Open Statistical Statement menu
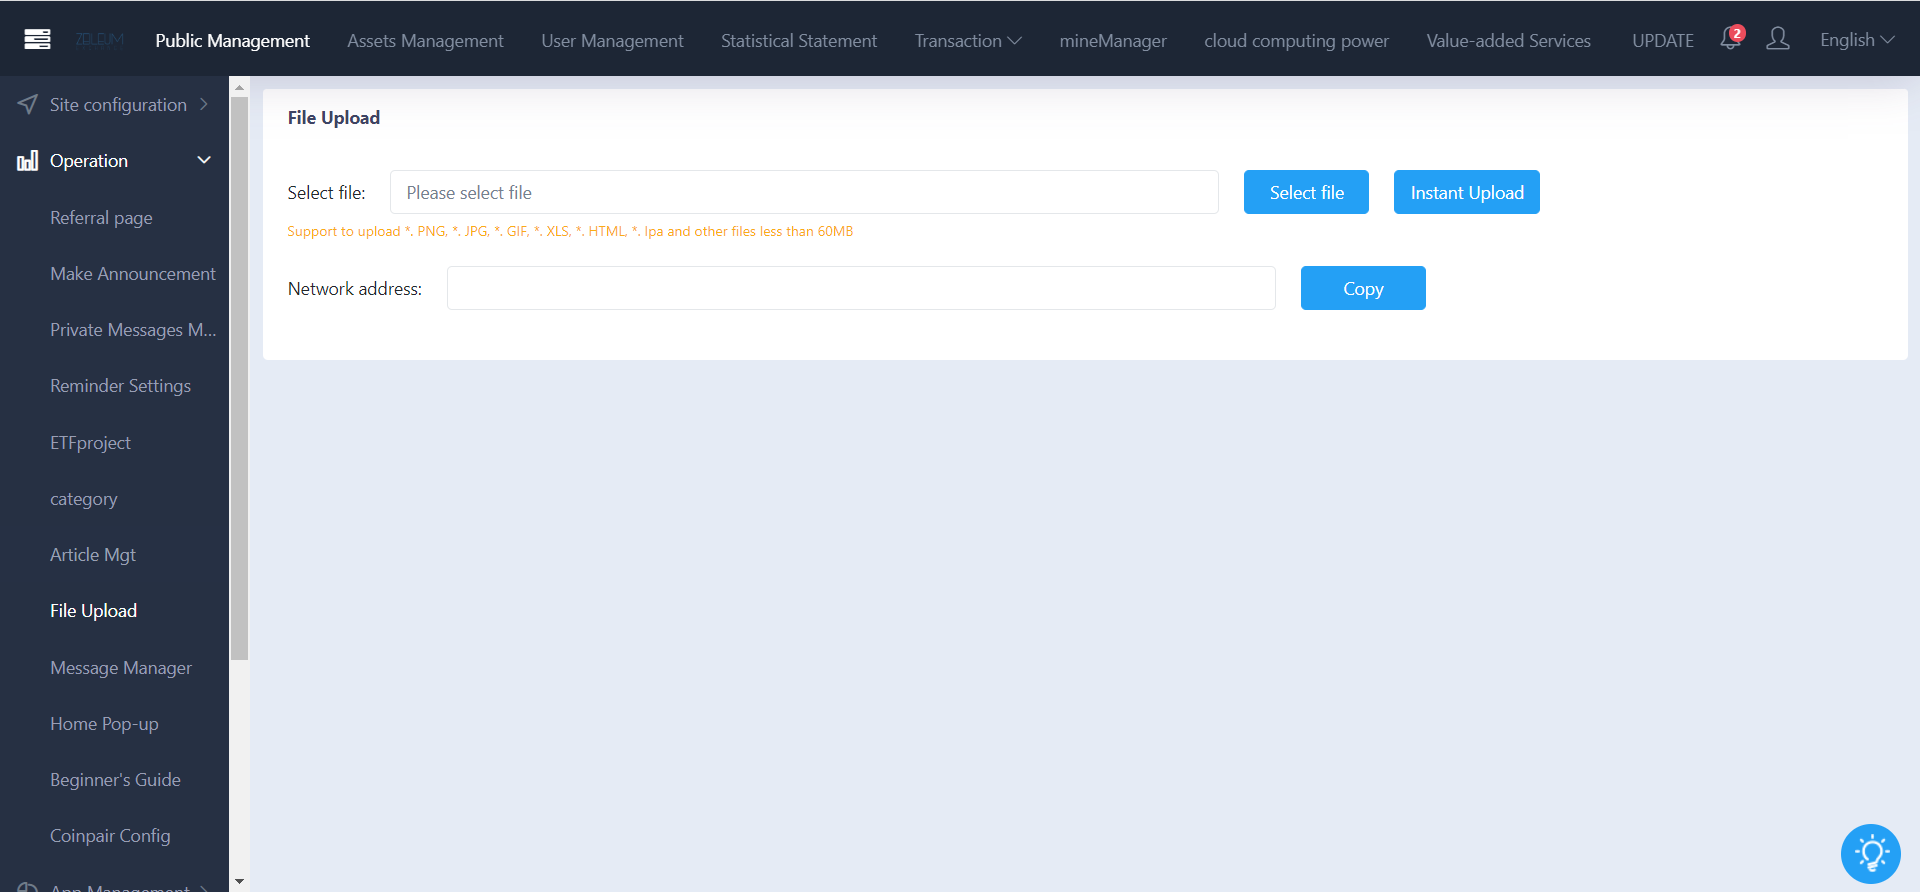Image resolution: width=1920 pixels, height=892 pixels. click(x=799, y=41)
